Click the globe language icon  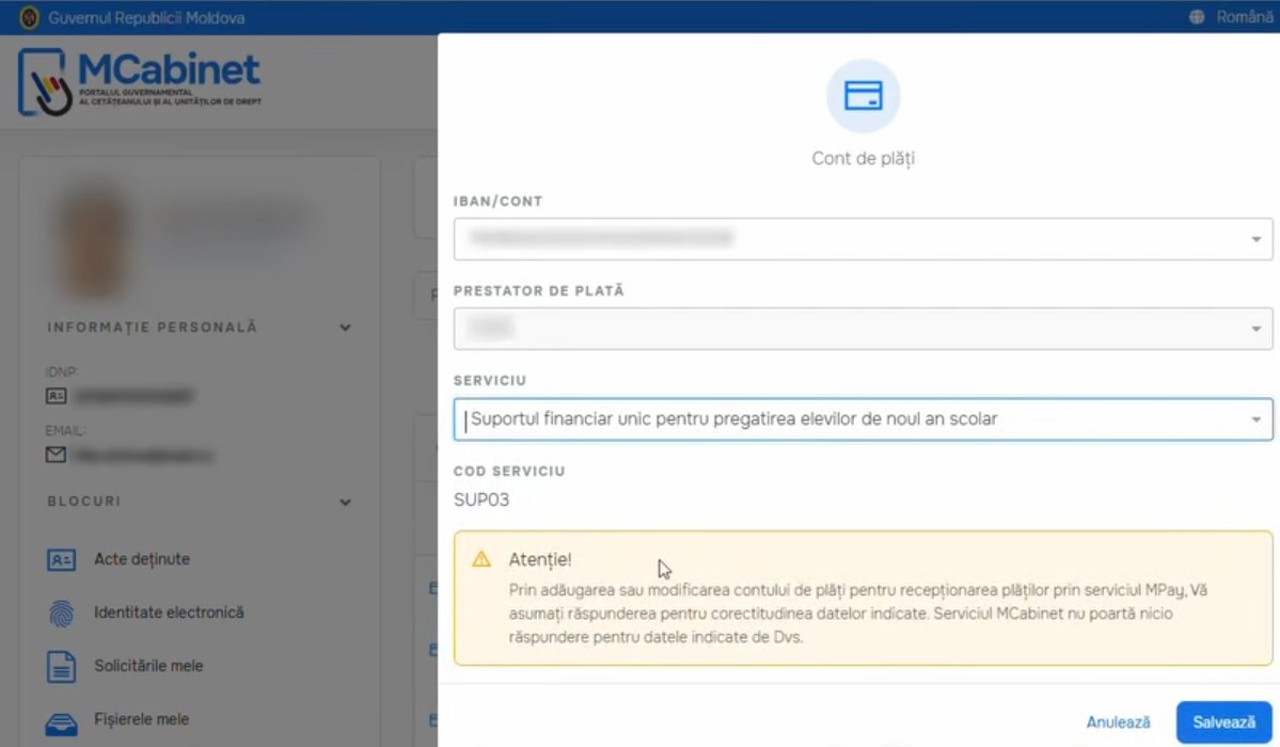1196,17
